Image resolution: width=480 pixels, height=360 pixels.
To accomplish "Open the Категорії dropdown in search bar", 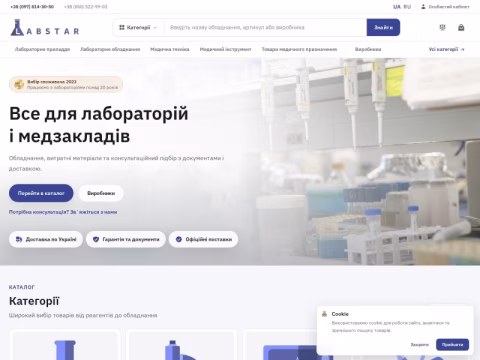I will (x=138, y=28).
